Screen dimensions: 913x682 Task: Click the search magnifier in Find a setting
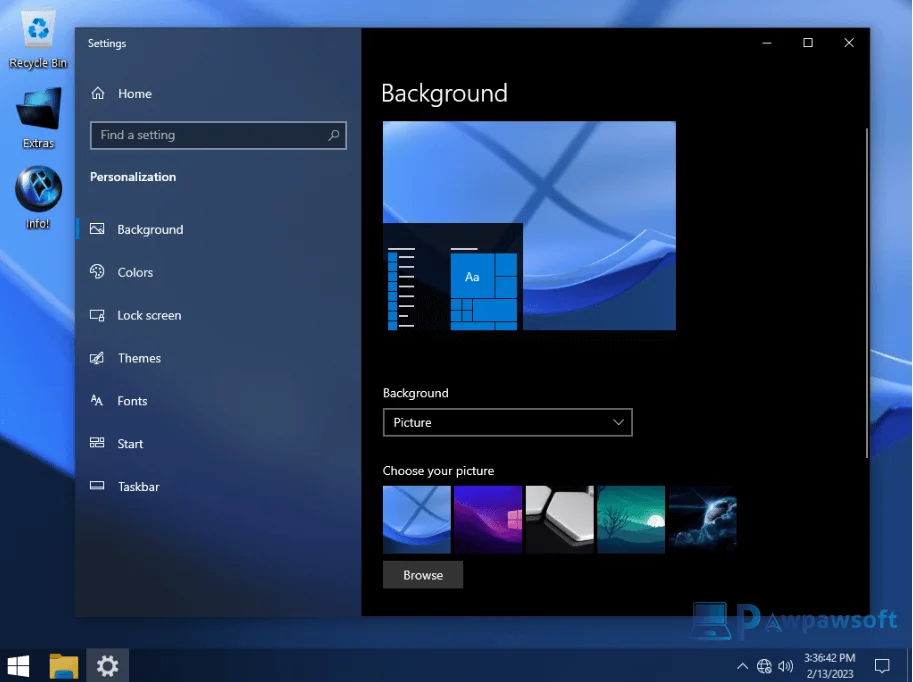coord(334,135)
